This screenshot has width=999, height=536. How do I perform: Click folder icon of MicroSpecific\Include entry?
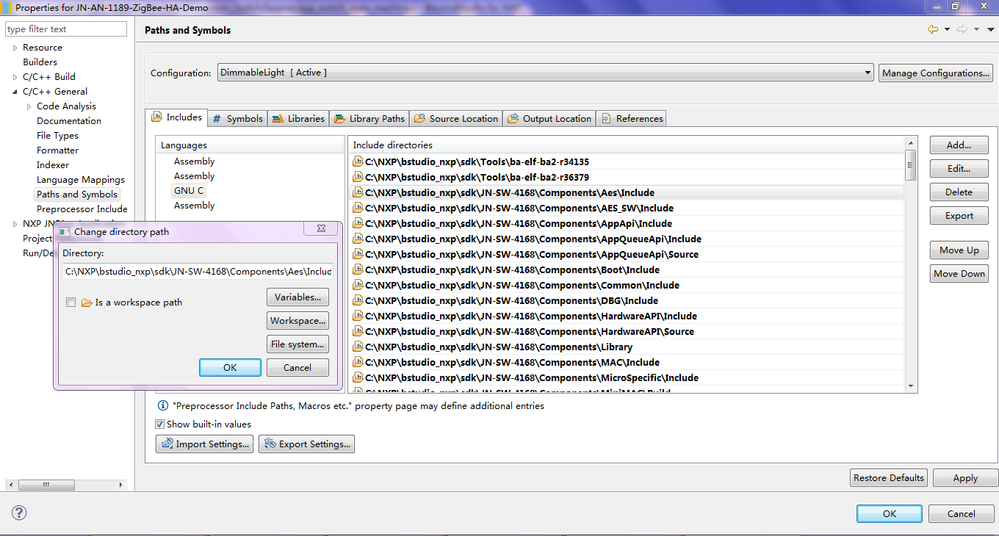point(358,377)
